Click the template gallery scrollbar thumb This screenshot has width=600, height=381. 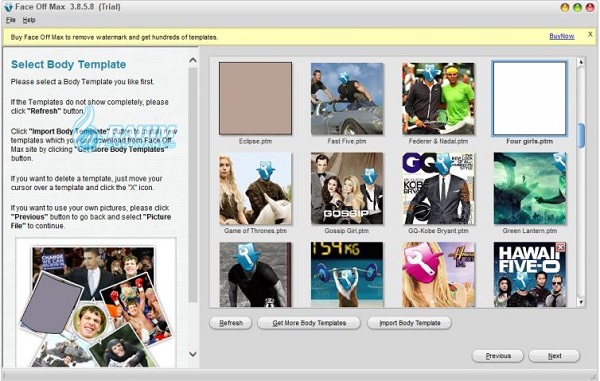(581, 135)
